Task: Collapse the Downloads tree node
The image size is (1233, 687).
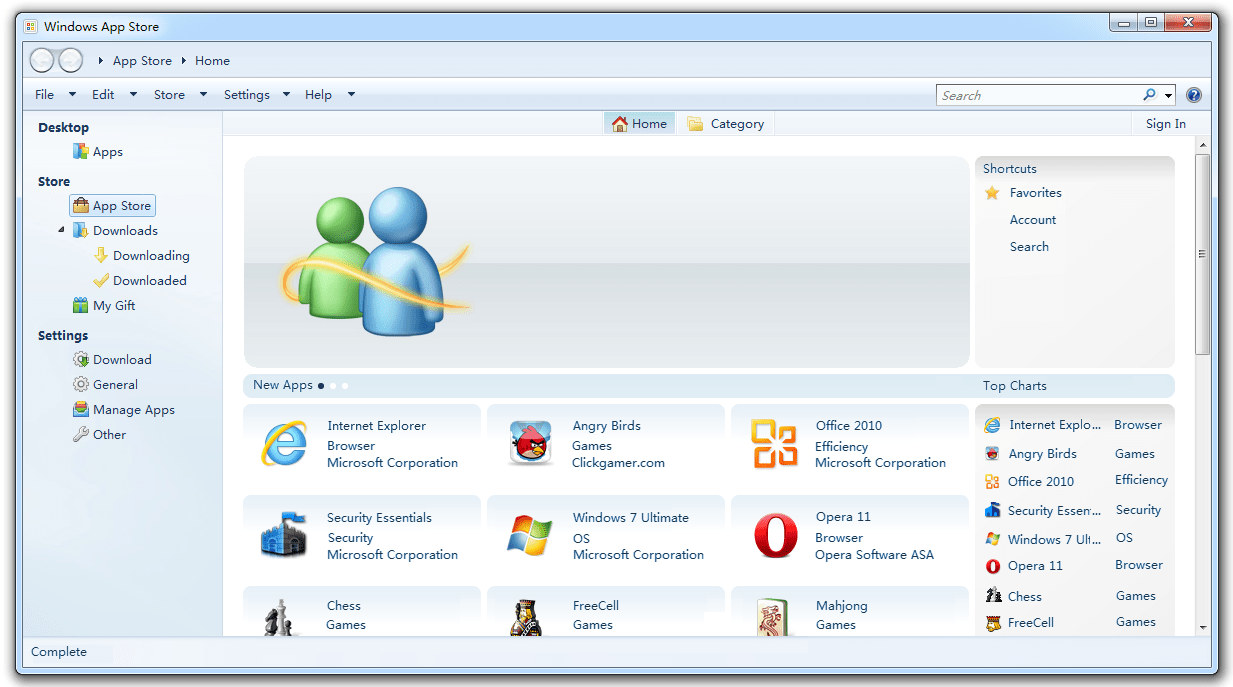Action: click(61, 230)
